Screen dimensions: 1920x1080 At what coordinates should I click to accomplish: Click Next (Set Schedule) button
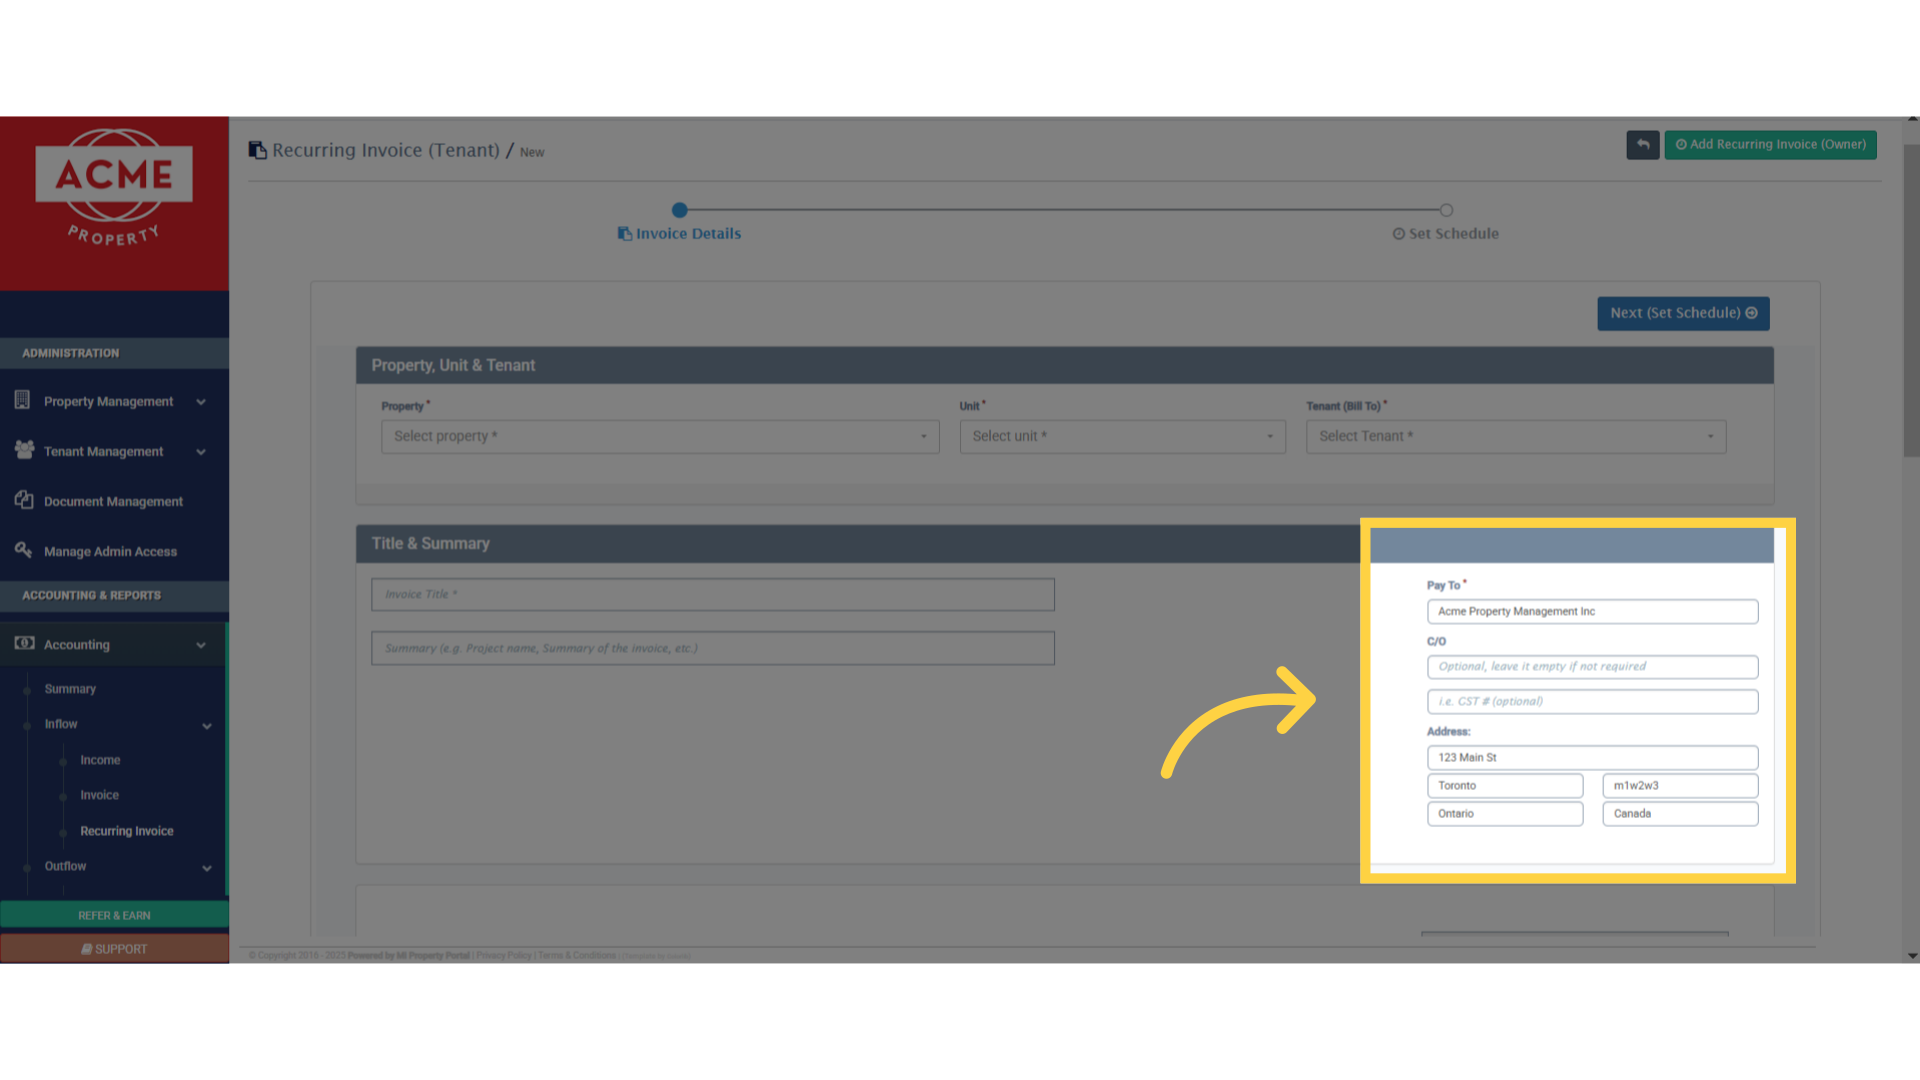[1683, 313]
